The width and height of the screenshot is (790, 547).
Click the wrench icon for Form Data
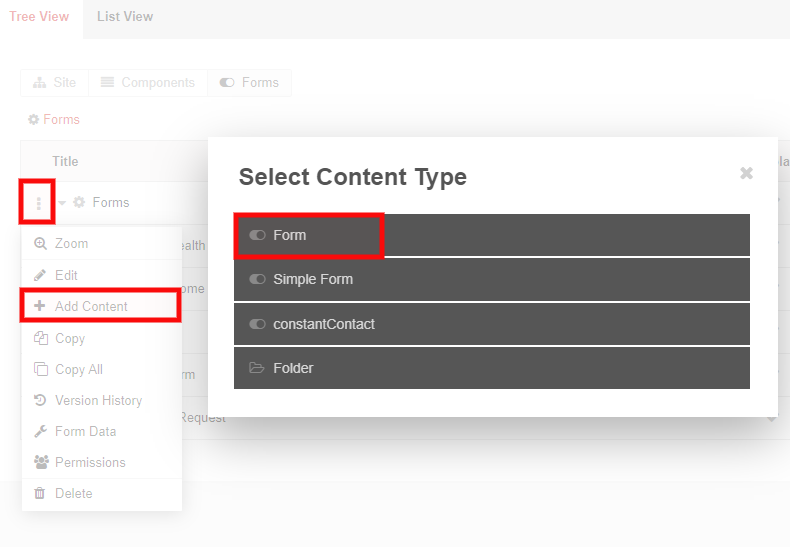pos(40,431)
